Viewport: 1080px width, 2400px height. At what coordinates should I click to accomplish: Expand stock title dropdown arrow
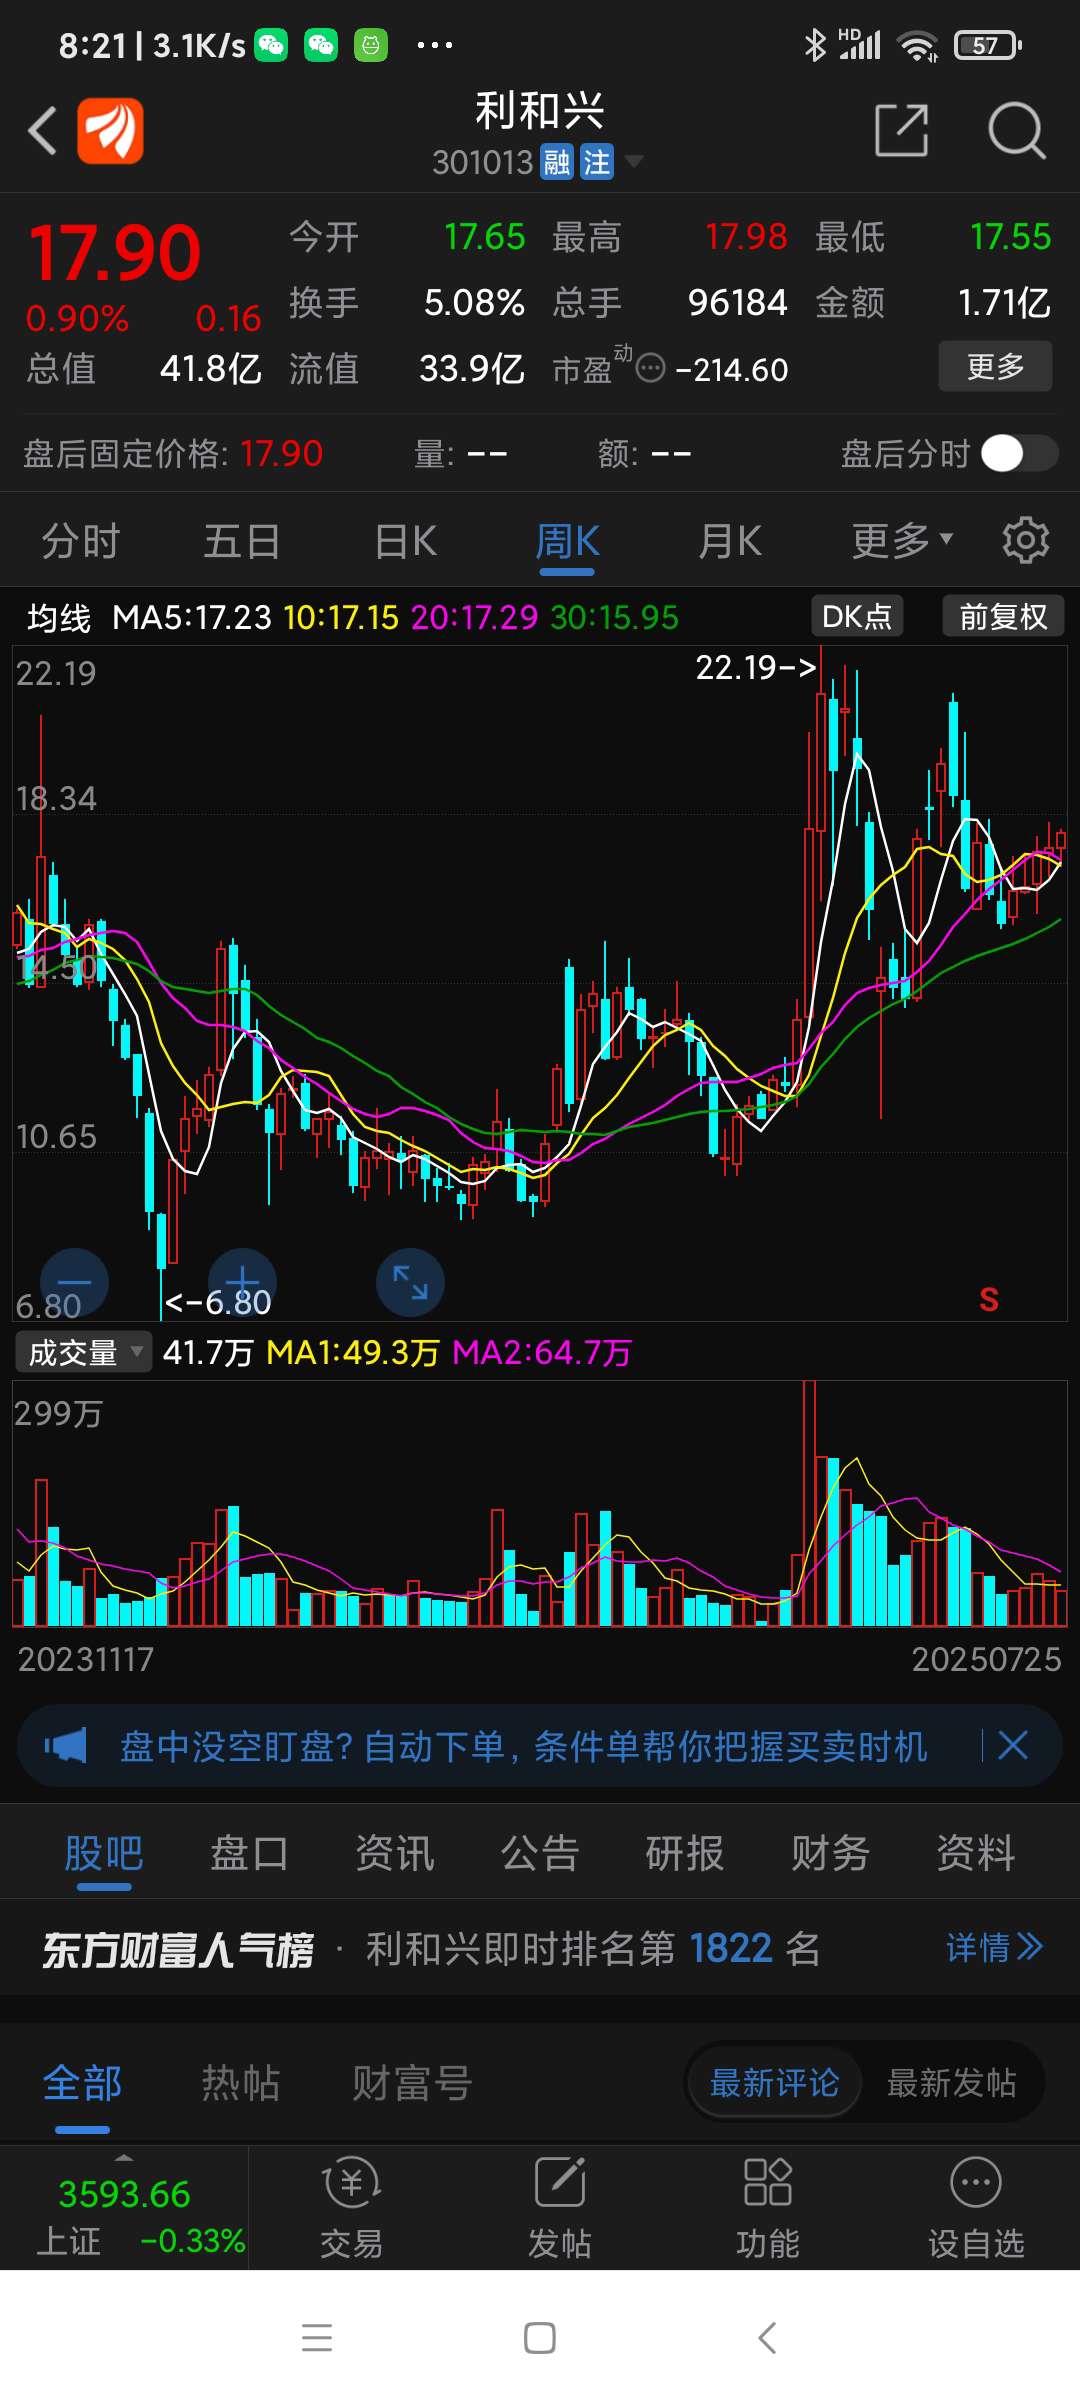(x=633, y=161)
